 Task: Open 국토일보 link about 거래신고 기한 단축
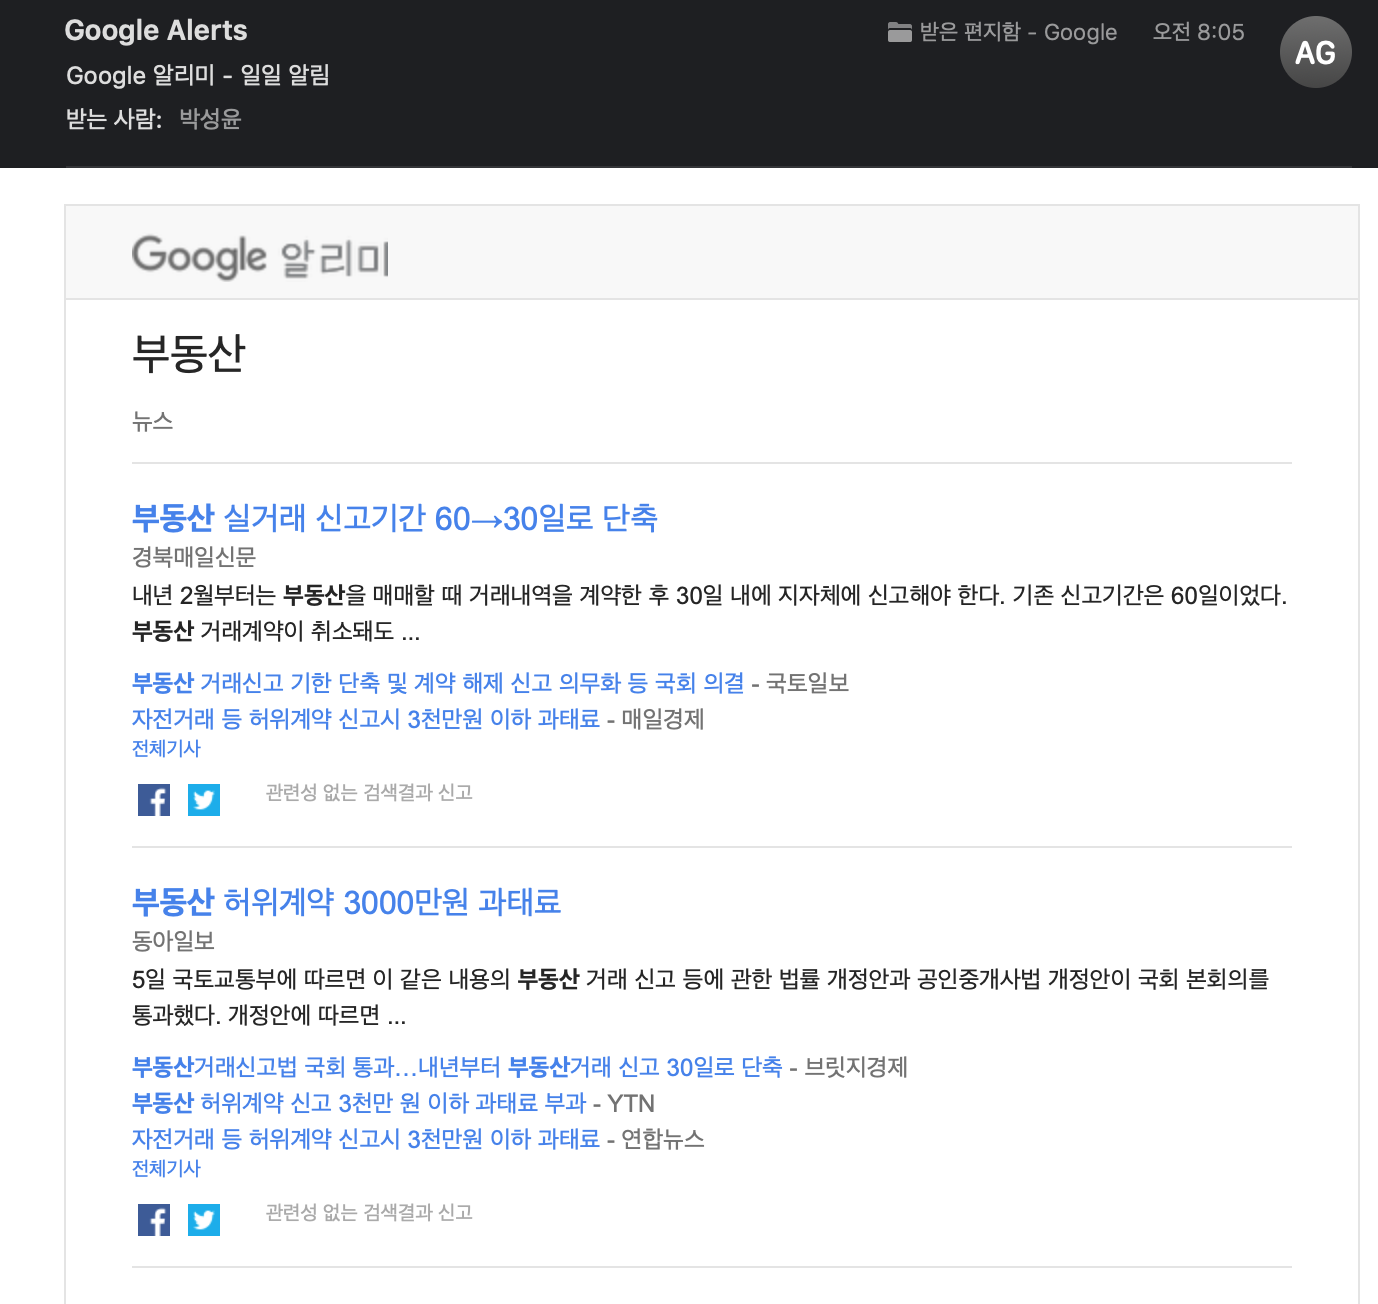click(x=438, y=683)
